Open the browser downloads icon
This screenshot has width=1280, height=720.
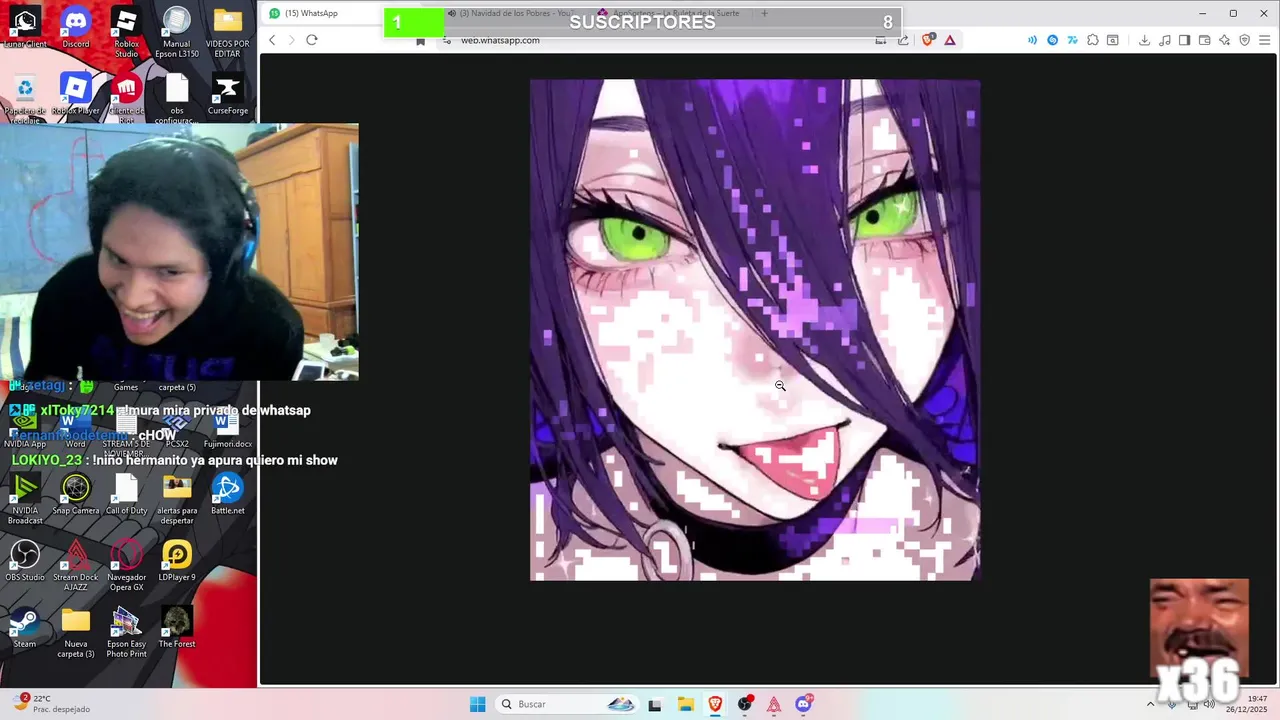tap(1144, 40)
